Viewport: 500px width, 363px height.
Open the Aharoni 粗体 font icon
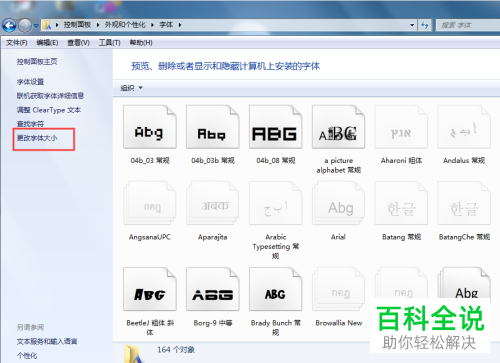(401, 127)
